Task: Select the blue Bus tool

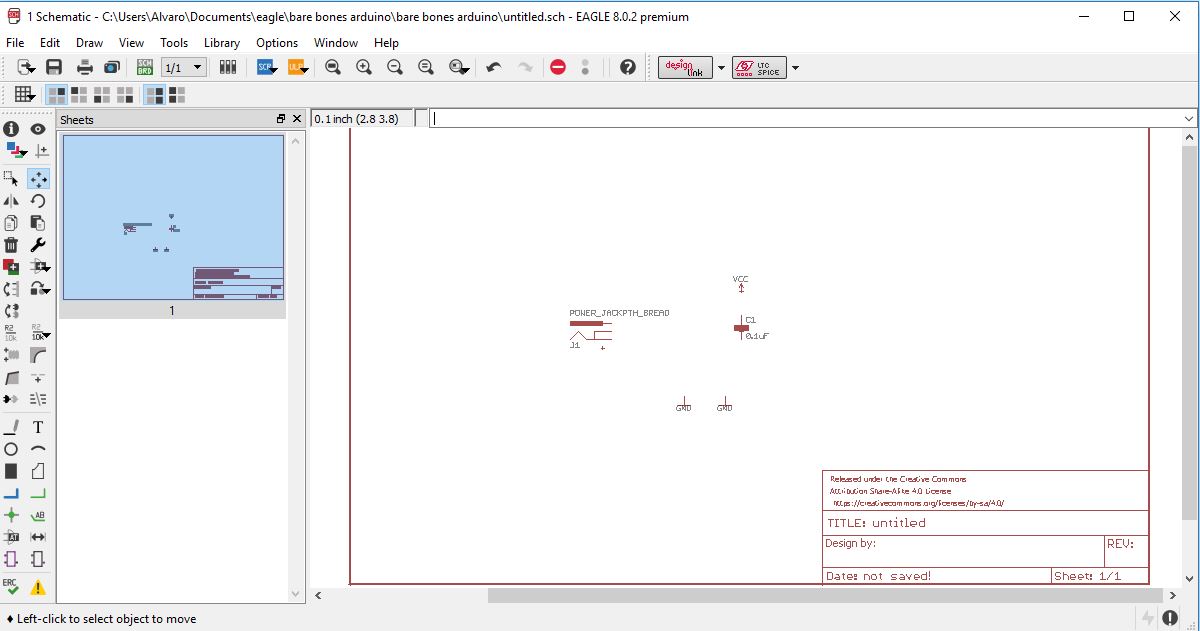Action: click(x=11, y=493)
